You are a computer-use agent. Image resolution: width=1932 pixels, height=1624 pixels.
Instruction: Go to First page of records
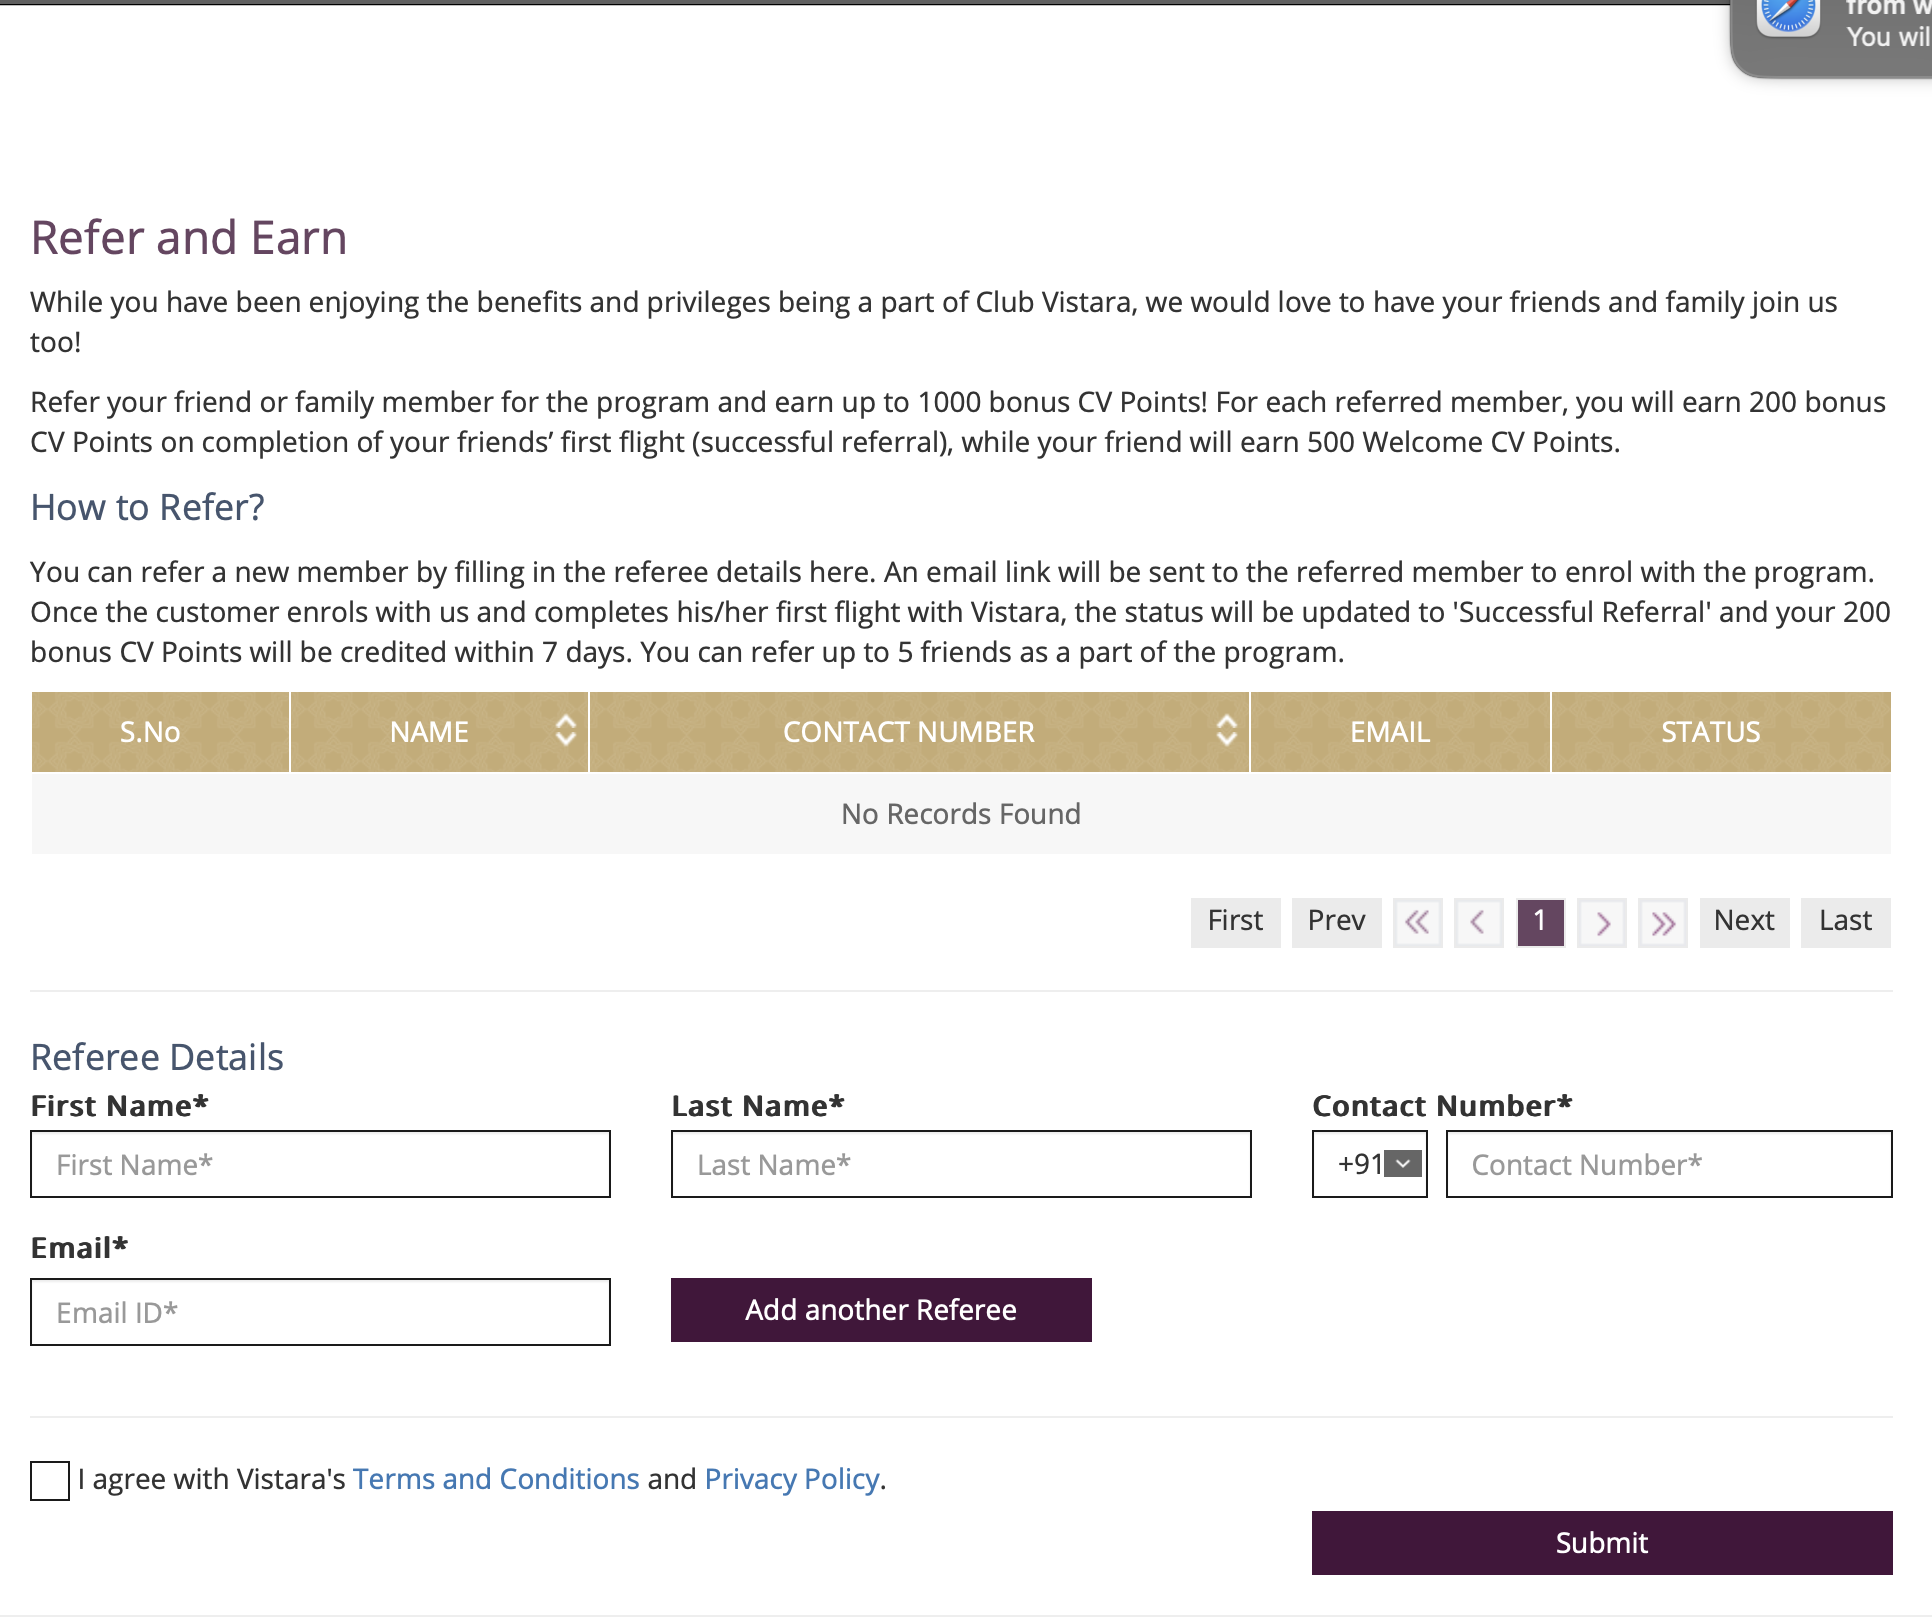tap(1235, 921)
